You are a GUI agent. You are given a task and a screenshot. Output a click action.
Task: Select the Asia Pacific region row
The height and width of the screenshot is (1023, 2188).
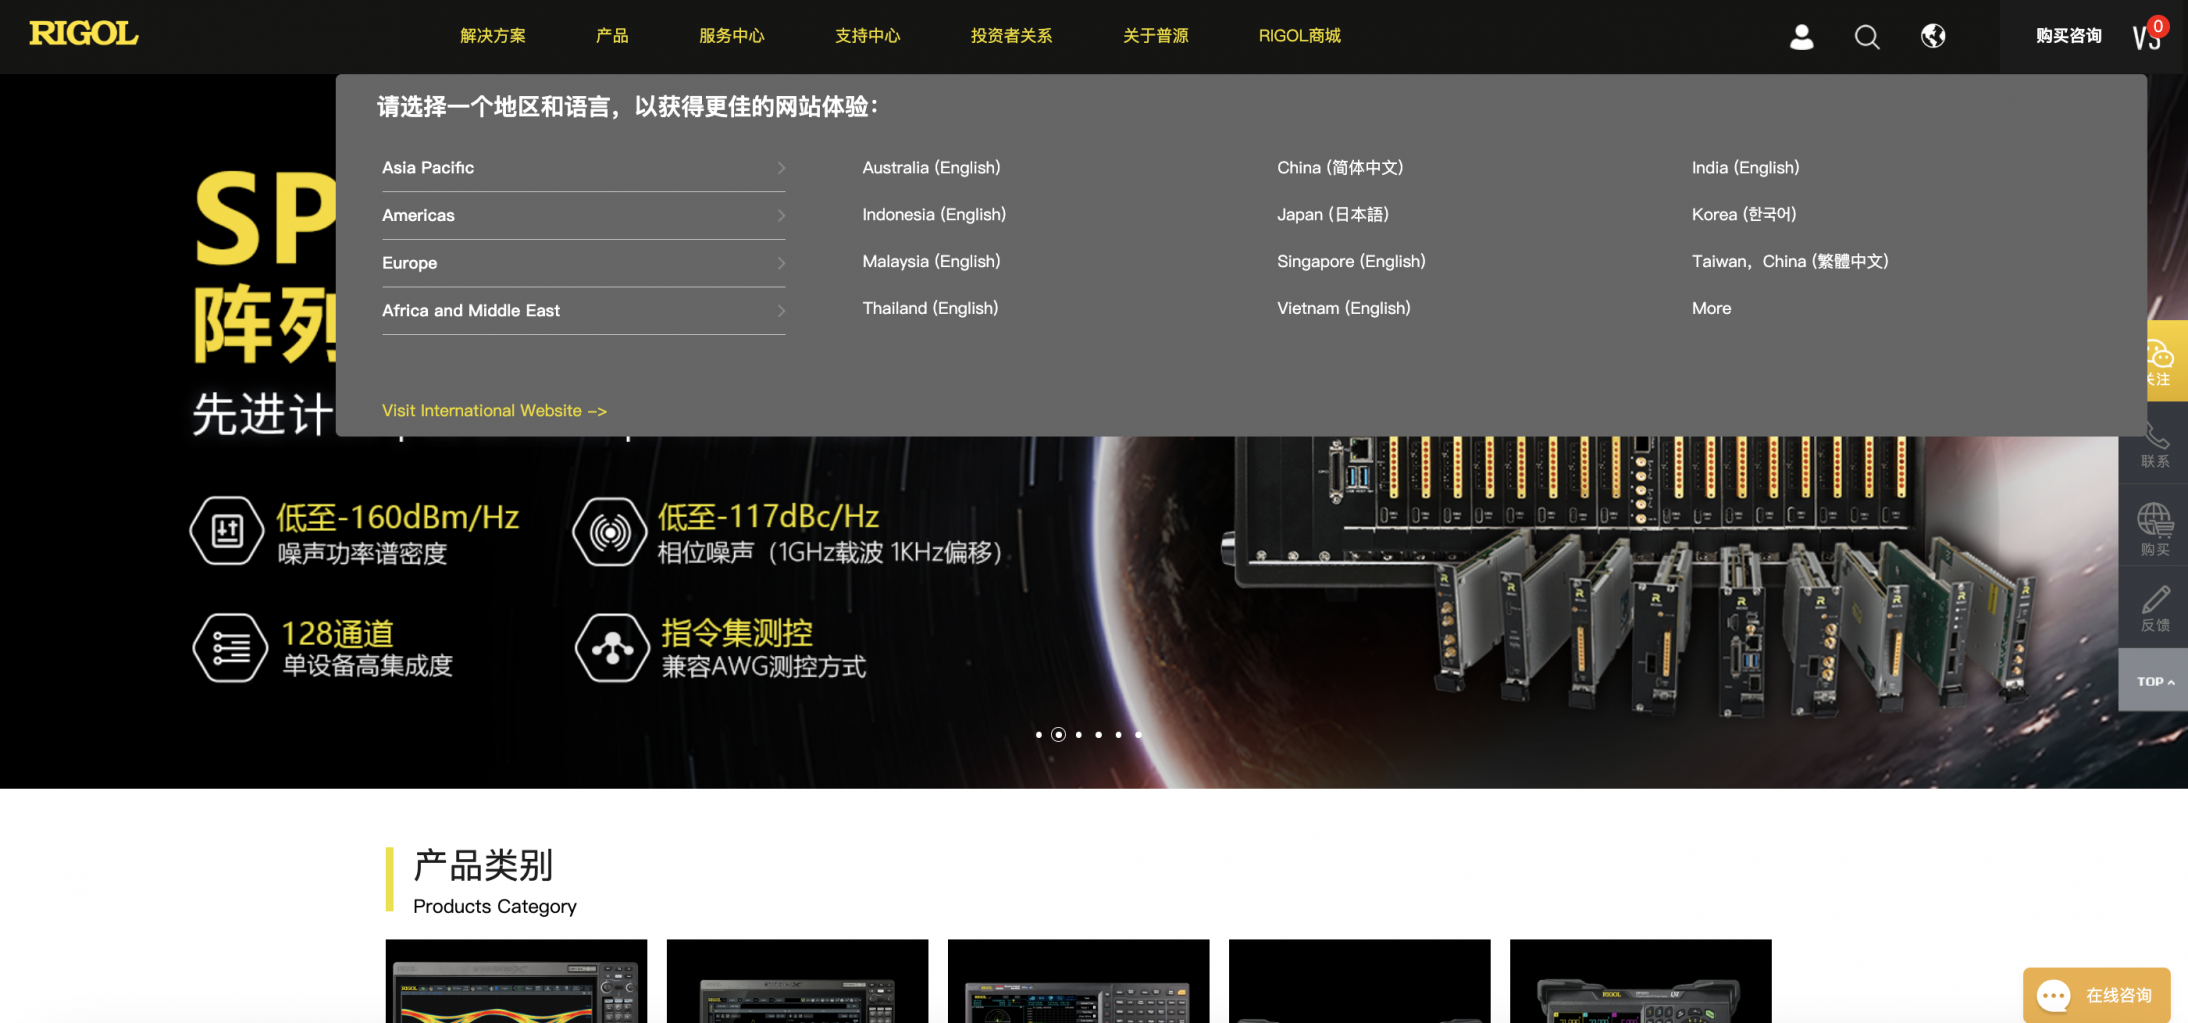[x=584, y=168]
